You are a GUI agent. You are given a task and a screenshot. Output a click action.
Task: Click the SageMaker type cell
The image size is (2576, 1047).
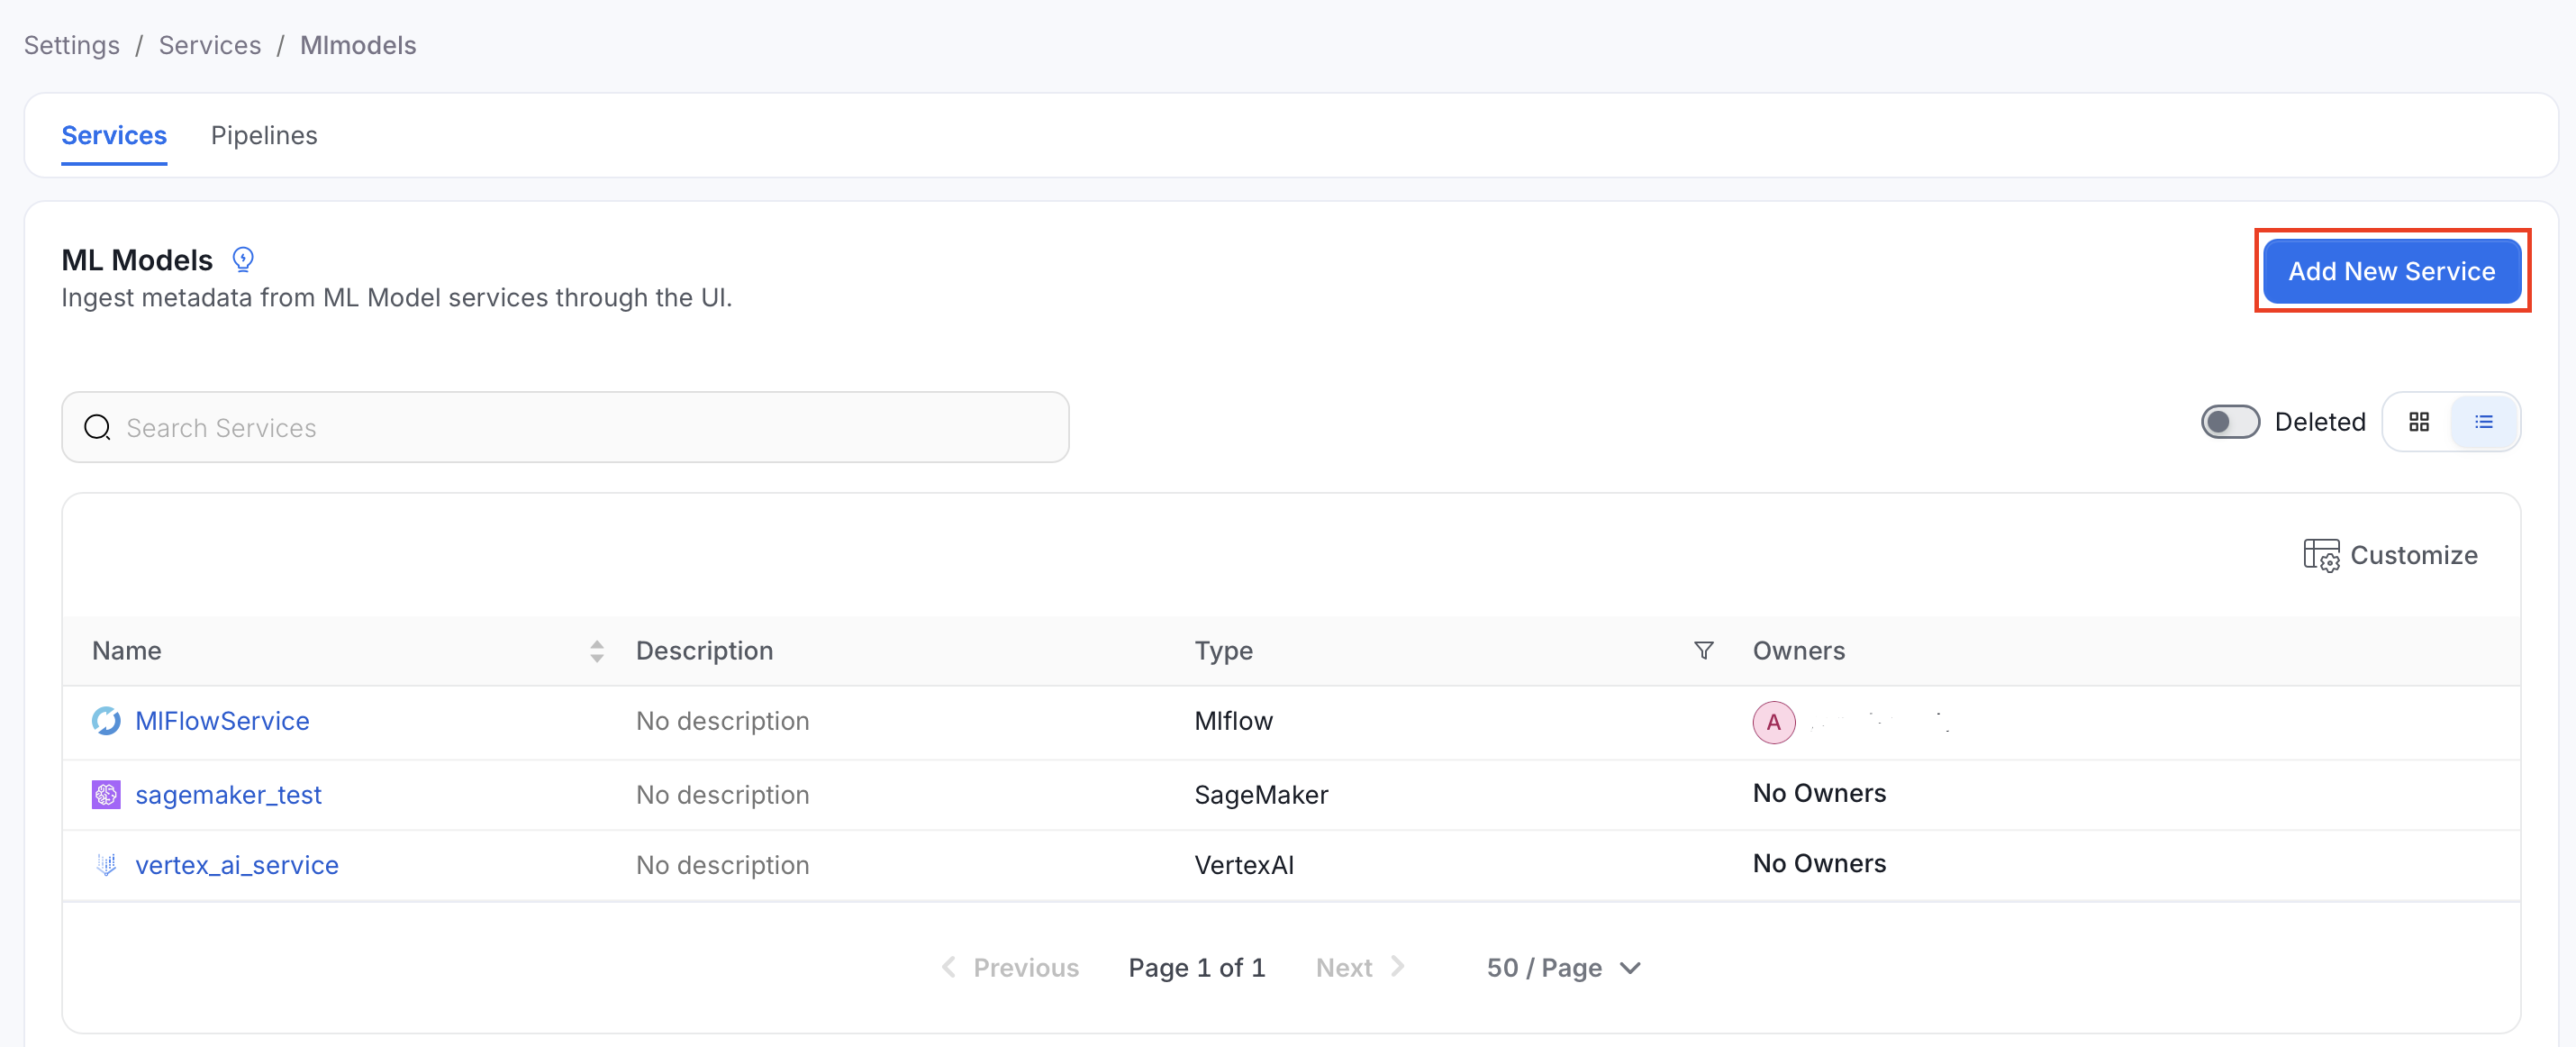click(x=1261, y=795)
